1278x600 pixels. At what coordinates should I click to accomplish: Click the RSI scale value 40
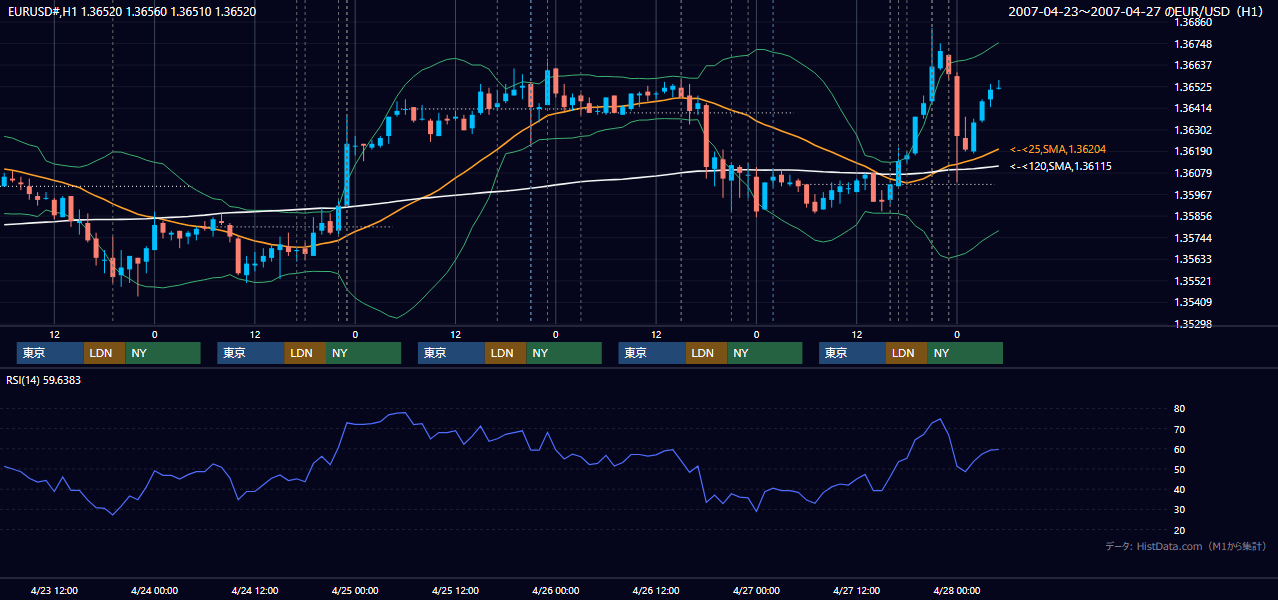pyautogui.click(x=1180, y=489)
